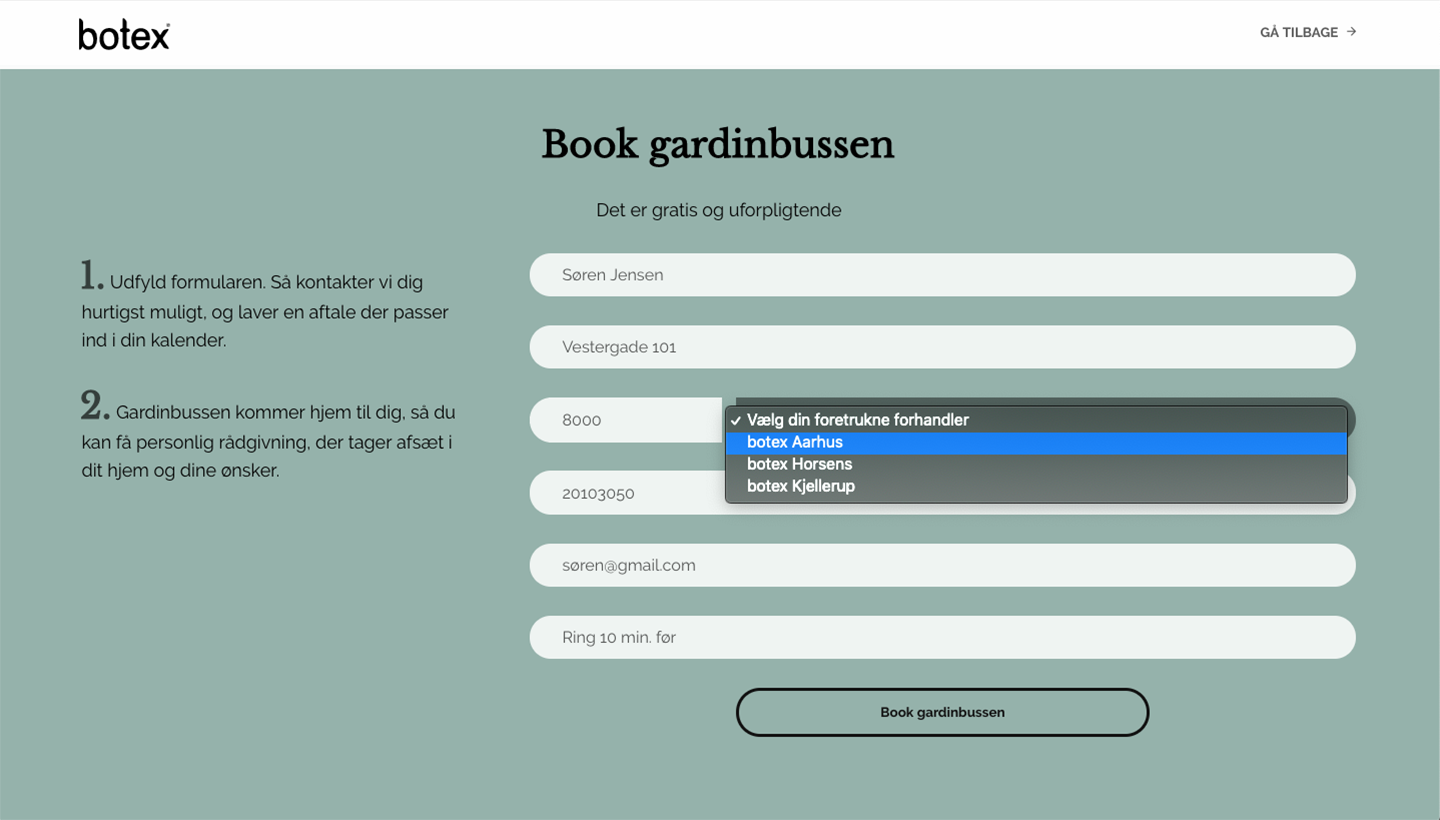Click the checkmark next to the placeholder option
Image resolution: width=1440 pixels, height=820 pixels.
coord(735,420)
